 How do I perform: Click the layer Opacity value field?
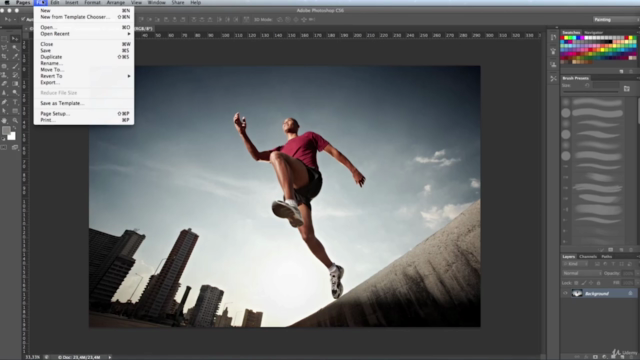(x=628, y=273)
